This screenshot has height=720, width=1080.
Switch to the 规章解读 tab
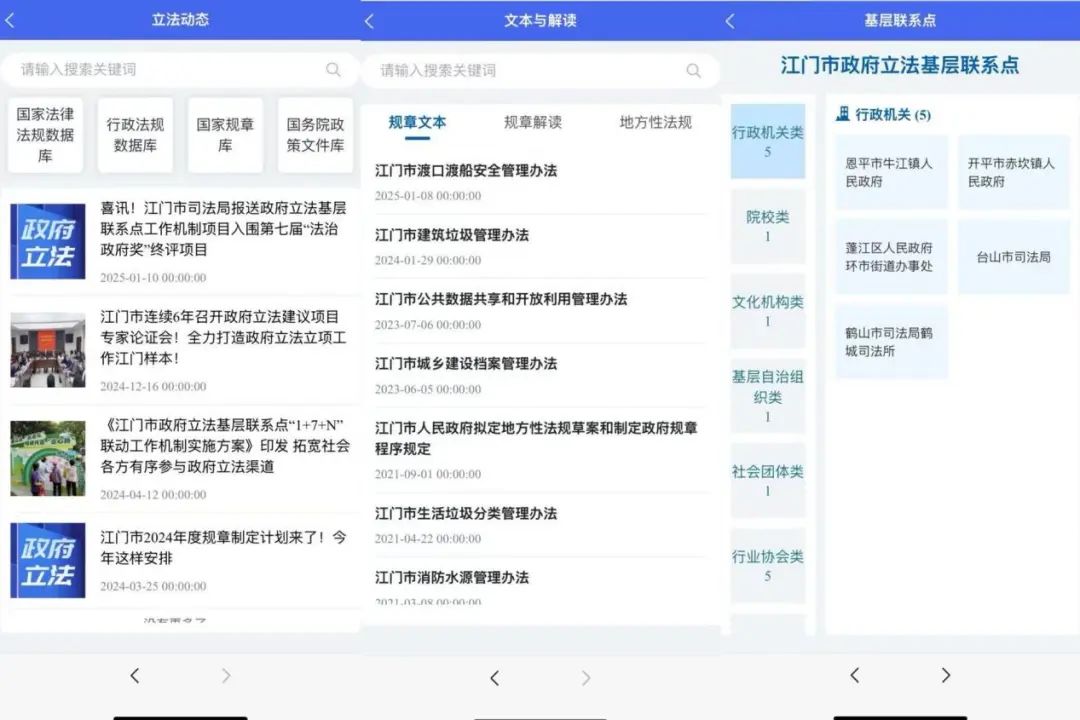[532, 122]
